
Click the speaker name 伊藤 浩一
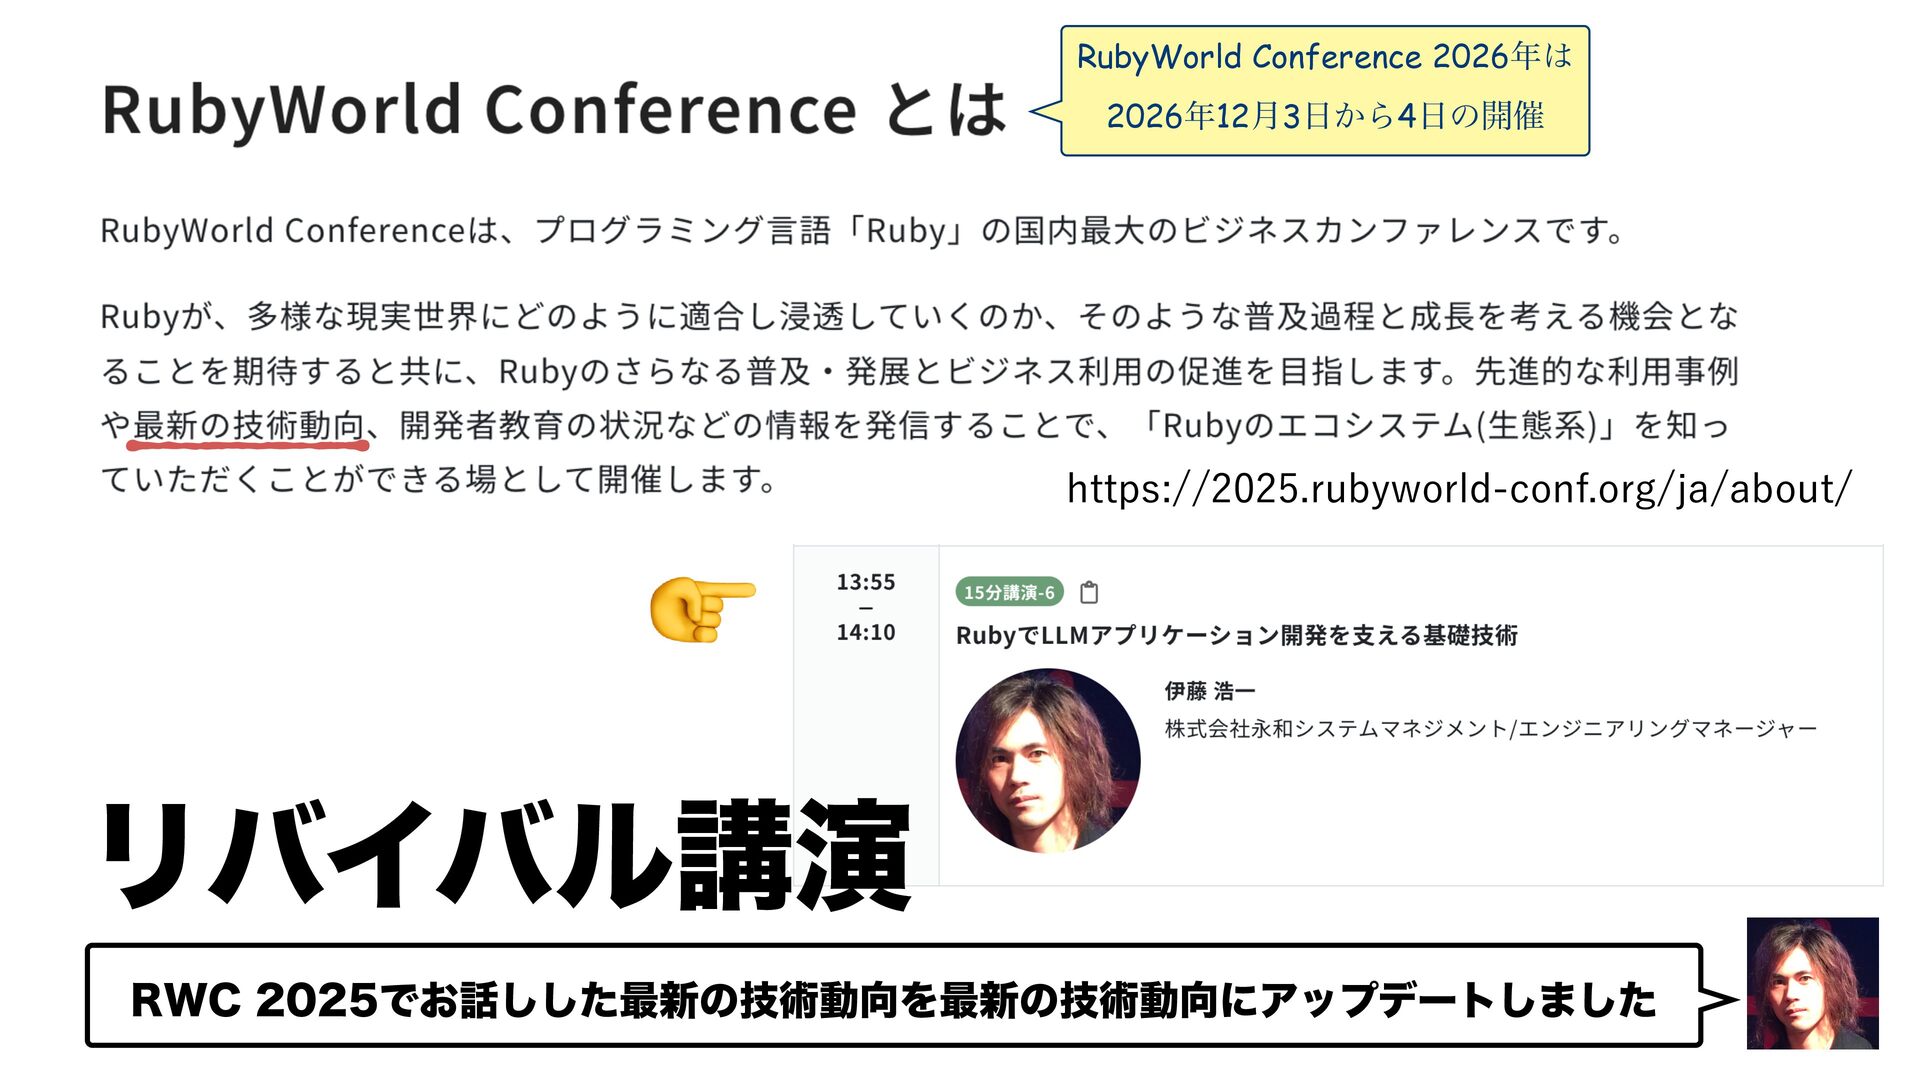pos(1209,691)
